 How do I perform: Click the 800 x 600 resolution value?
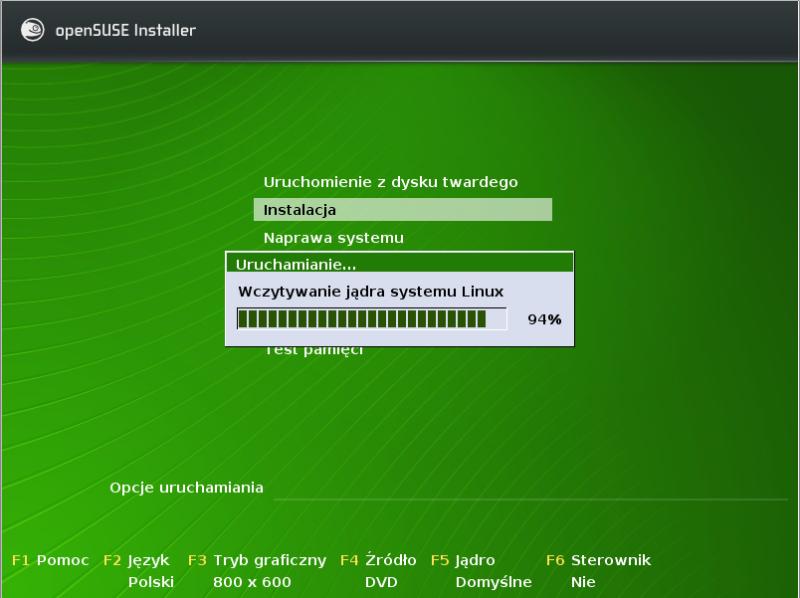tap(252, 581)
